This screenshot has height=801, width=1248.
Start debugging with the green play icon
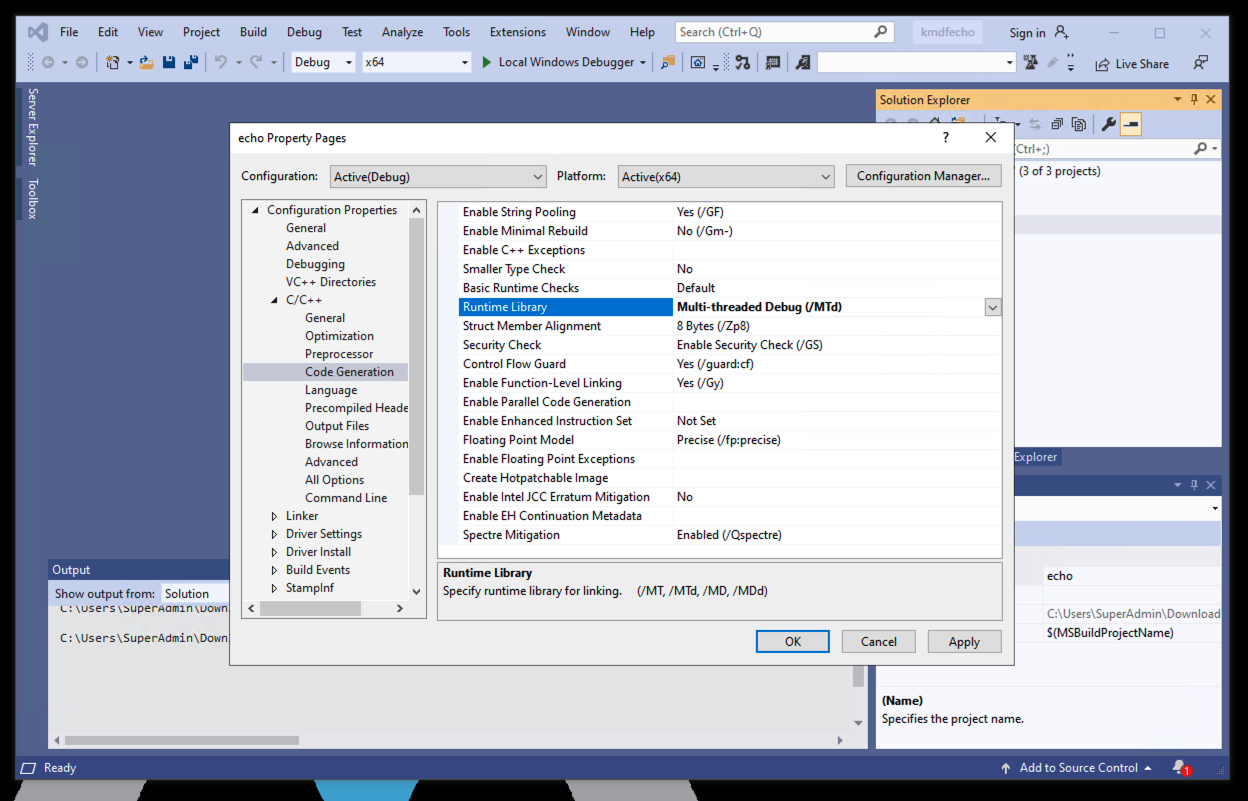pos(486,62)
